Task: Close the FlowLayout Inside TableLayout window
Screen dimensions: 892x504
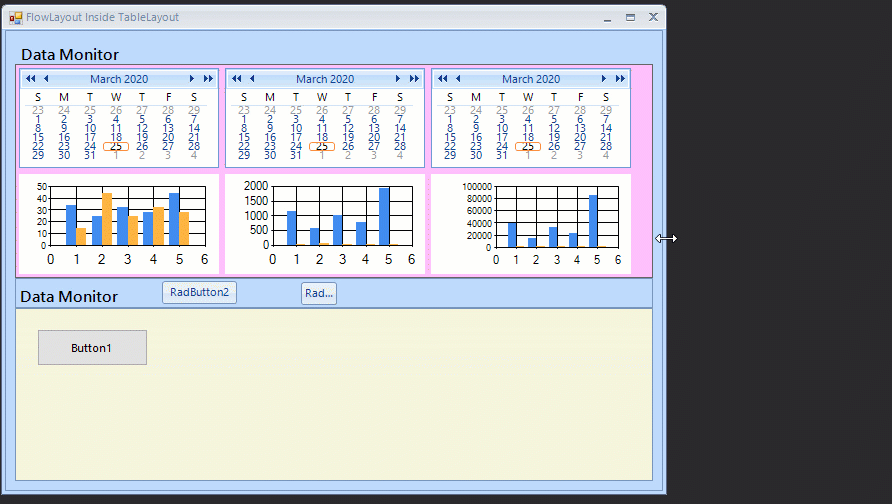Action: coord(653,18)
